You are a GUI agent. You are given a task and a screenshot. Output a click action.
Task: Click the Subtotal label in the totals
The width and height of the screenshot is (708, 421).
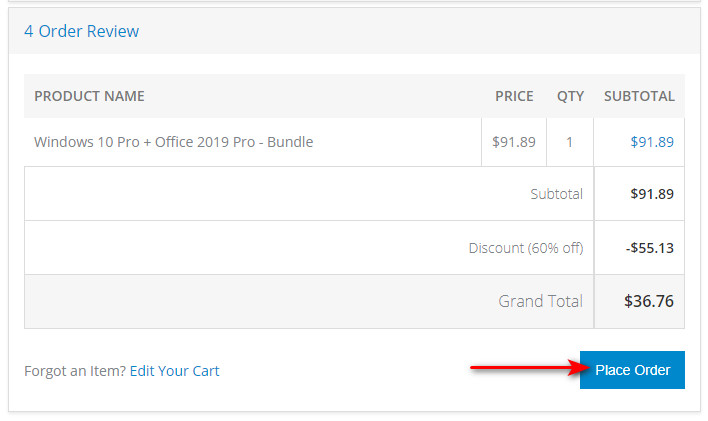point(556,194)
